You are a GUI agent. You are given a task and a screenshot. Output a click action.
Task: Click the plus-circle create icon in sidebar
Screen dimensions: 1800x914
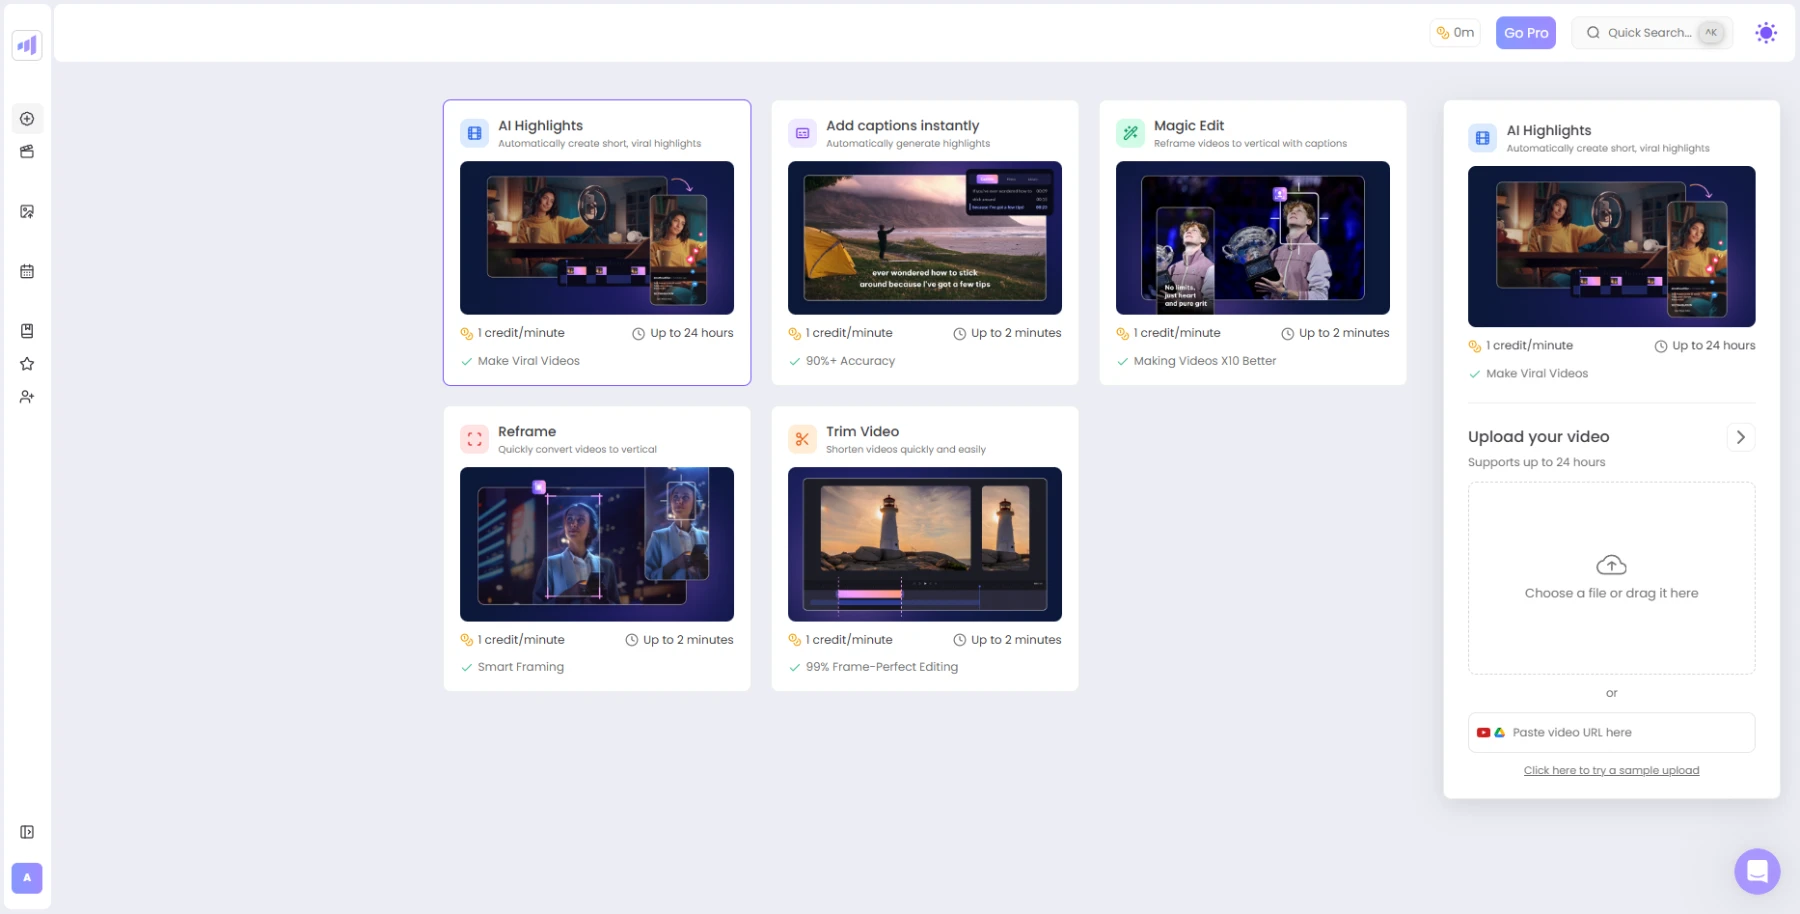coord(27,119)
